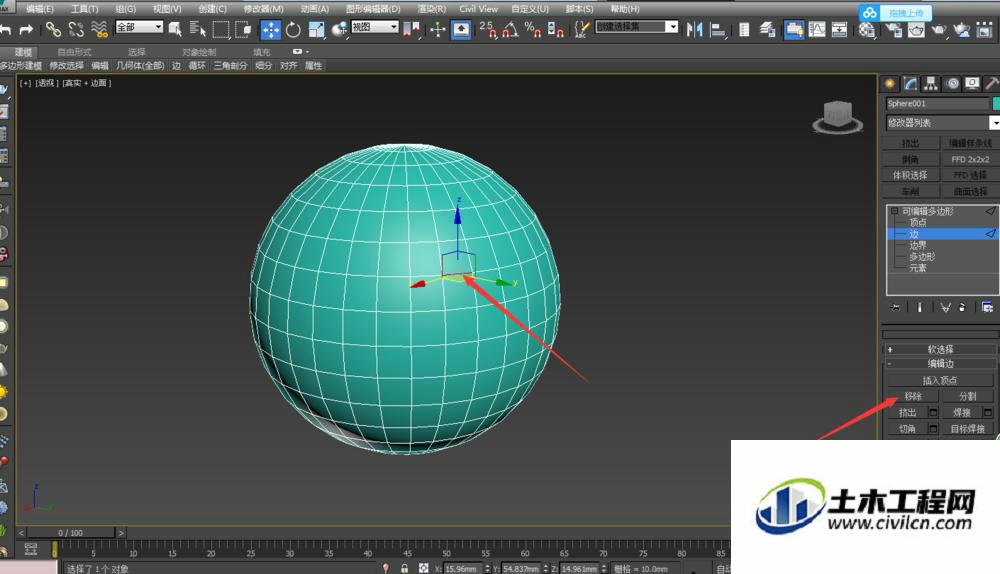Toggle keyboard shortcut override icon

[461, 29]
